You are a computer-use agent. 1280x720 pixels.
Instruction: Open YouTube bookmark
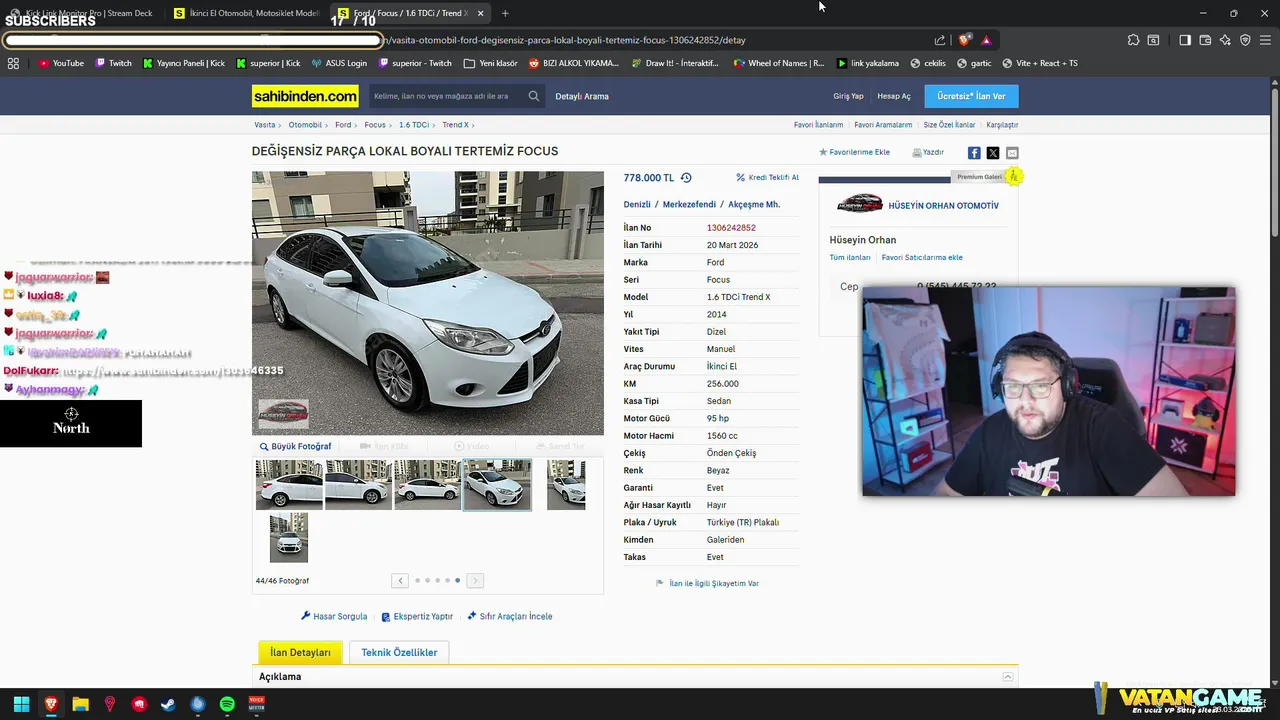[61, 63]
